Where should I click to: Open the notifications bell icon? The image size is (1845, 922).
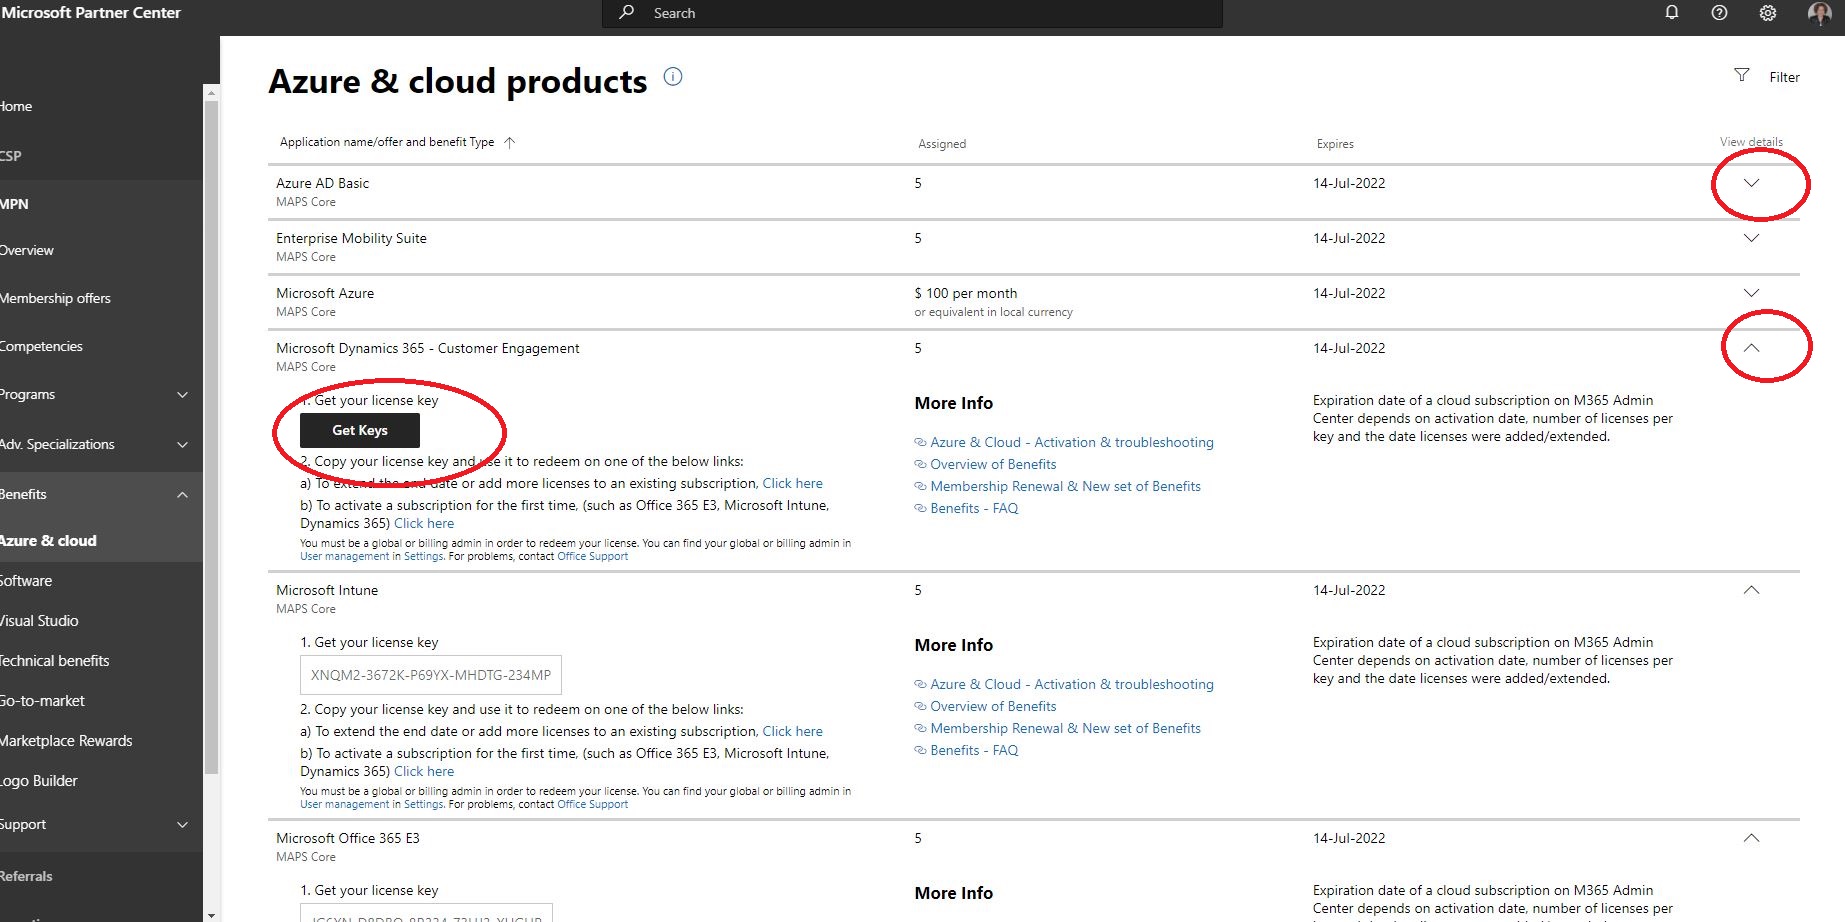[x=1671, y=13]
